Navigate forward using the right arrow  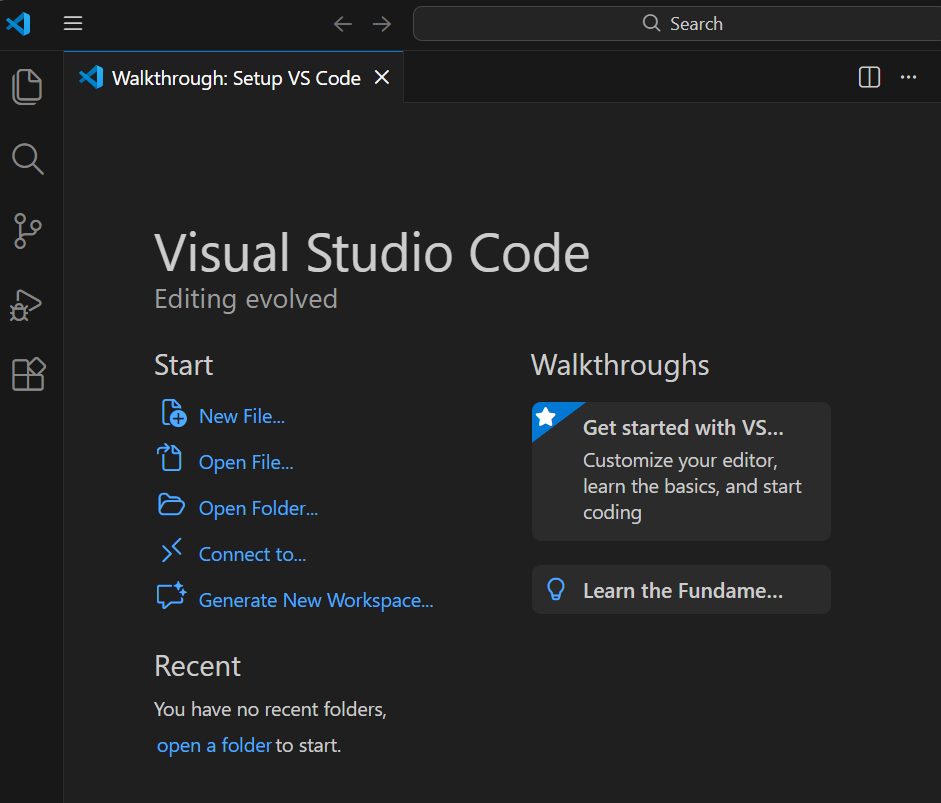point(382,24)
